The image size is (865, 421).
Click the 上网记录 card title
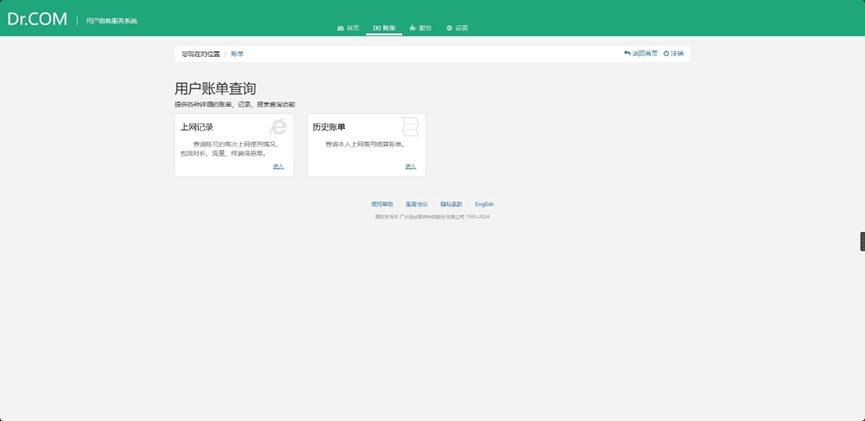tap(197, 127)
